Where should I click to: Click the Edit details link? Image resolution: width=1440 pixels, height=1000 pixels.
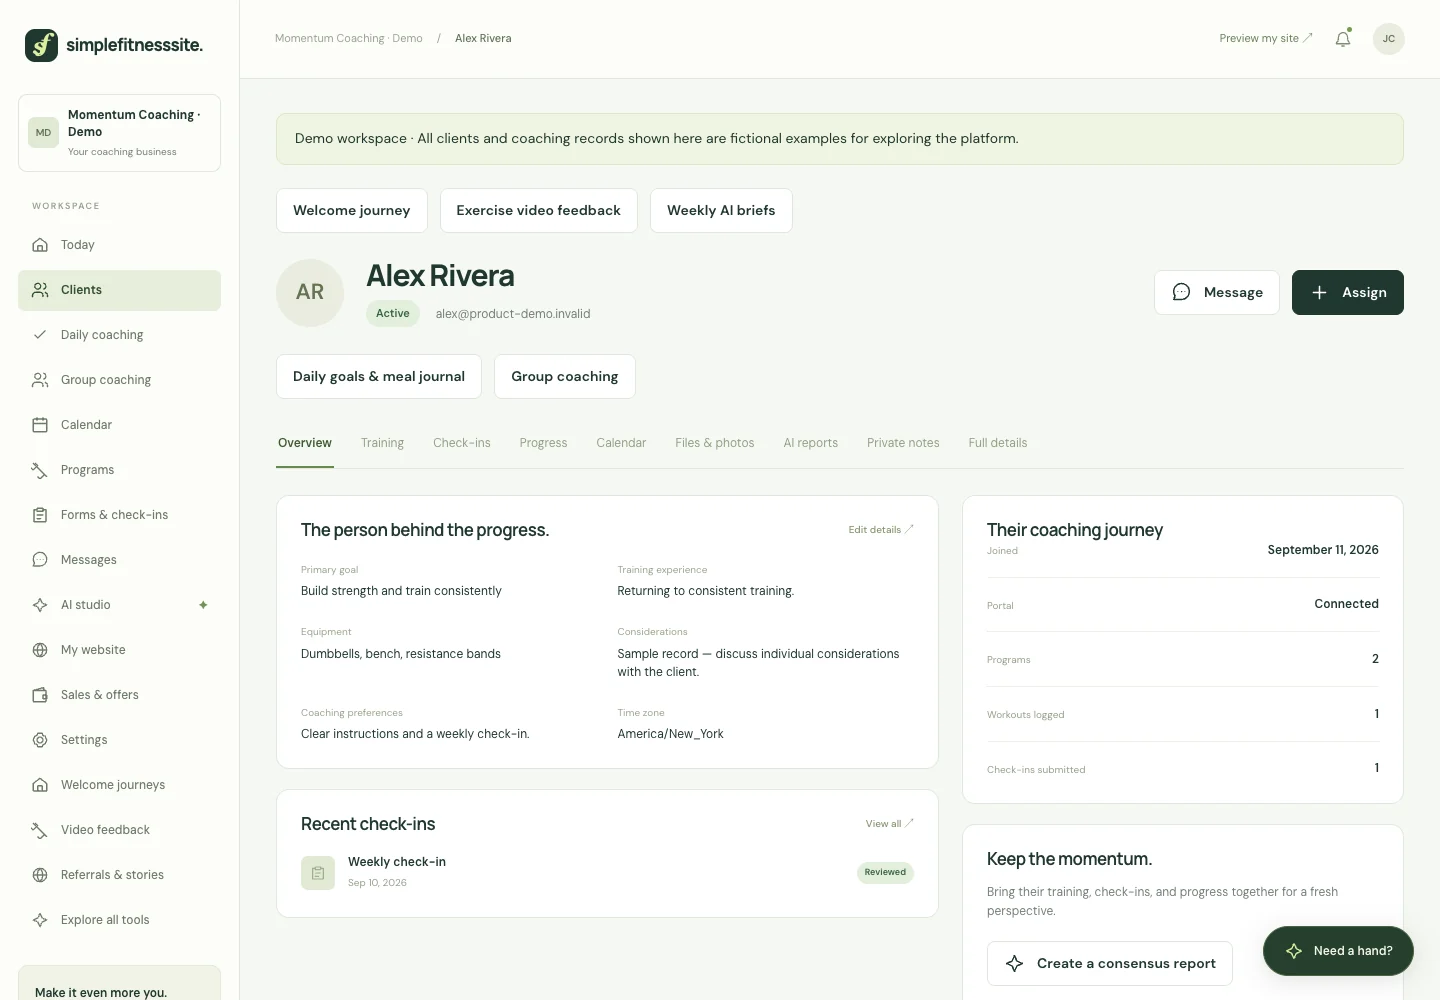[x=881, y=530]
